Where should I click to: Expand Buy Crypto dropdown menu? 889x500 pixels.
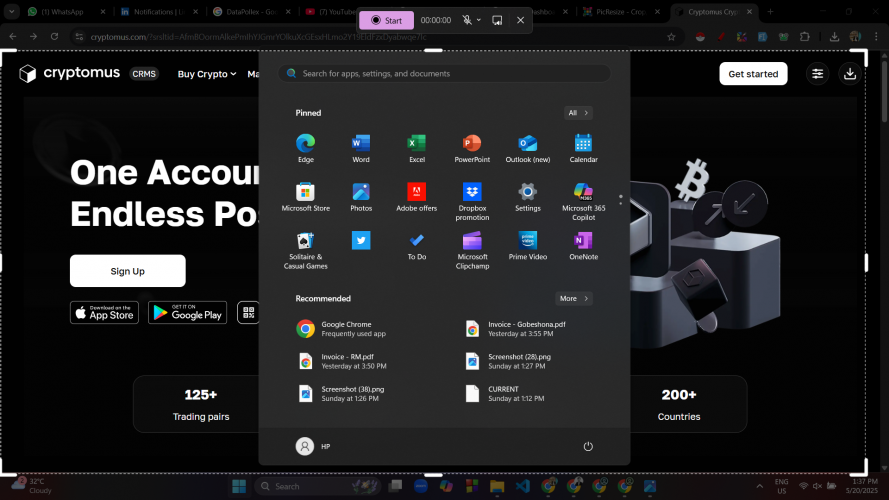[x=207, y=74]
